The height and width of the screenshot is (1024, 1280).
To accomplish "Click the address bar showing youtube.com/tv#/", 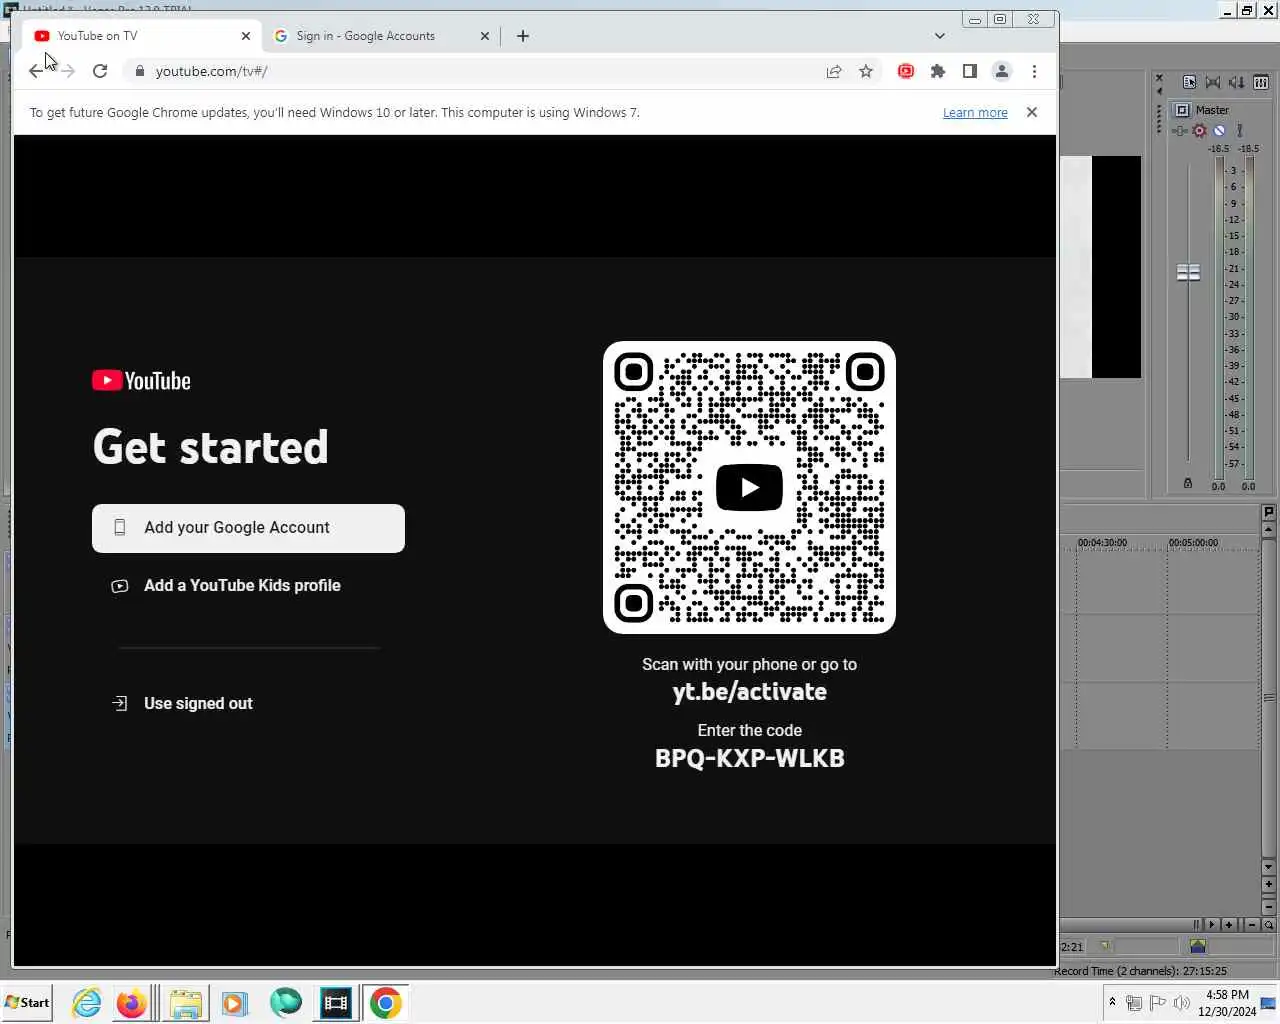I will pyautogui.click(x=480, y=71).
